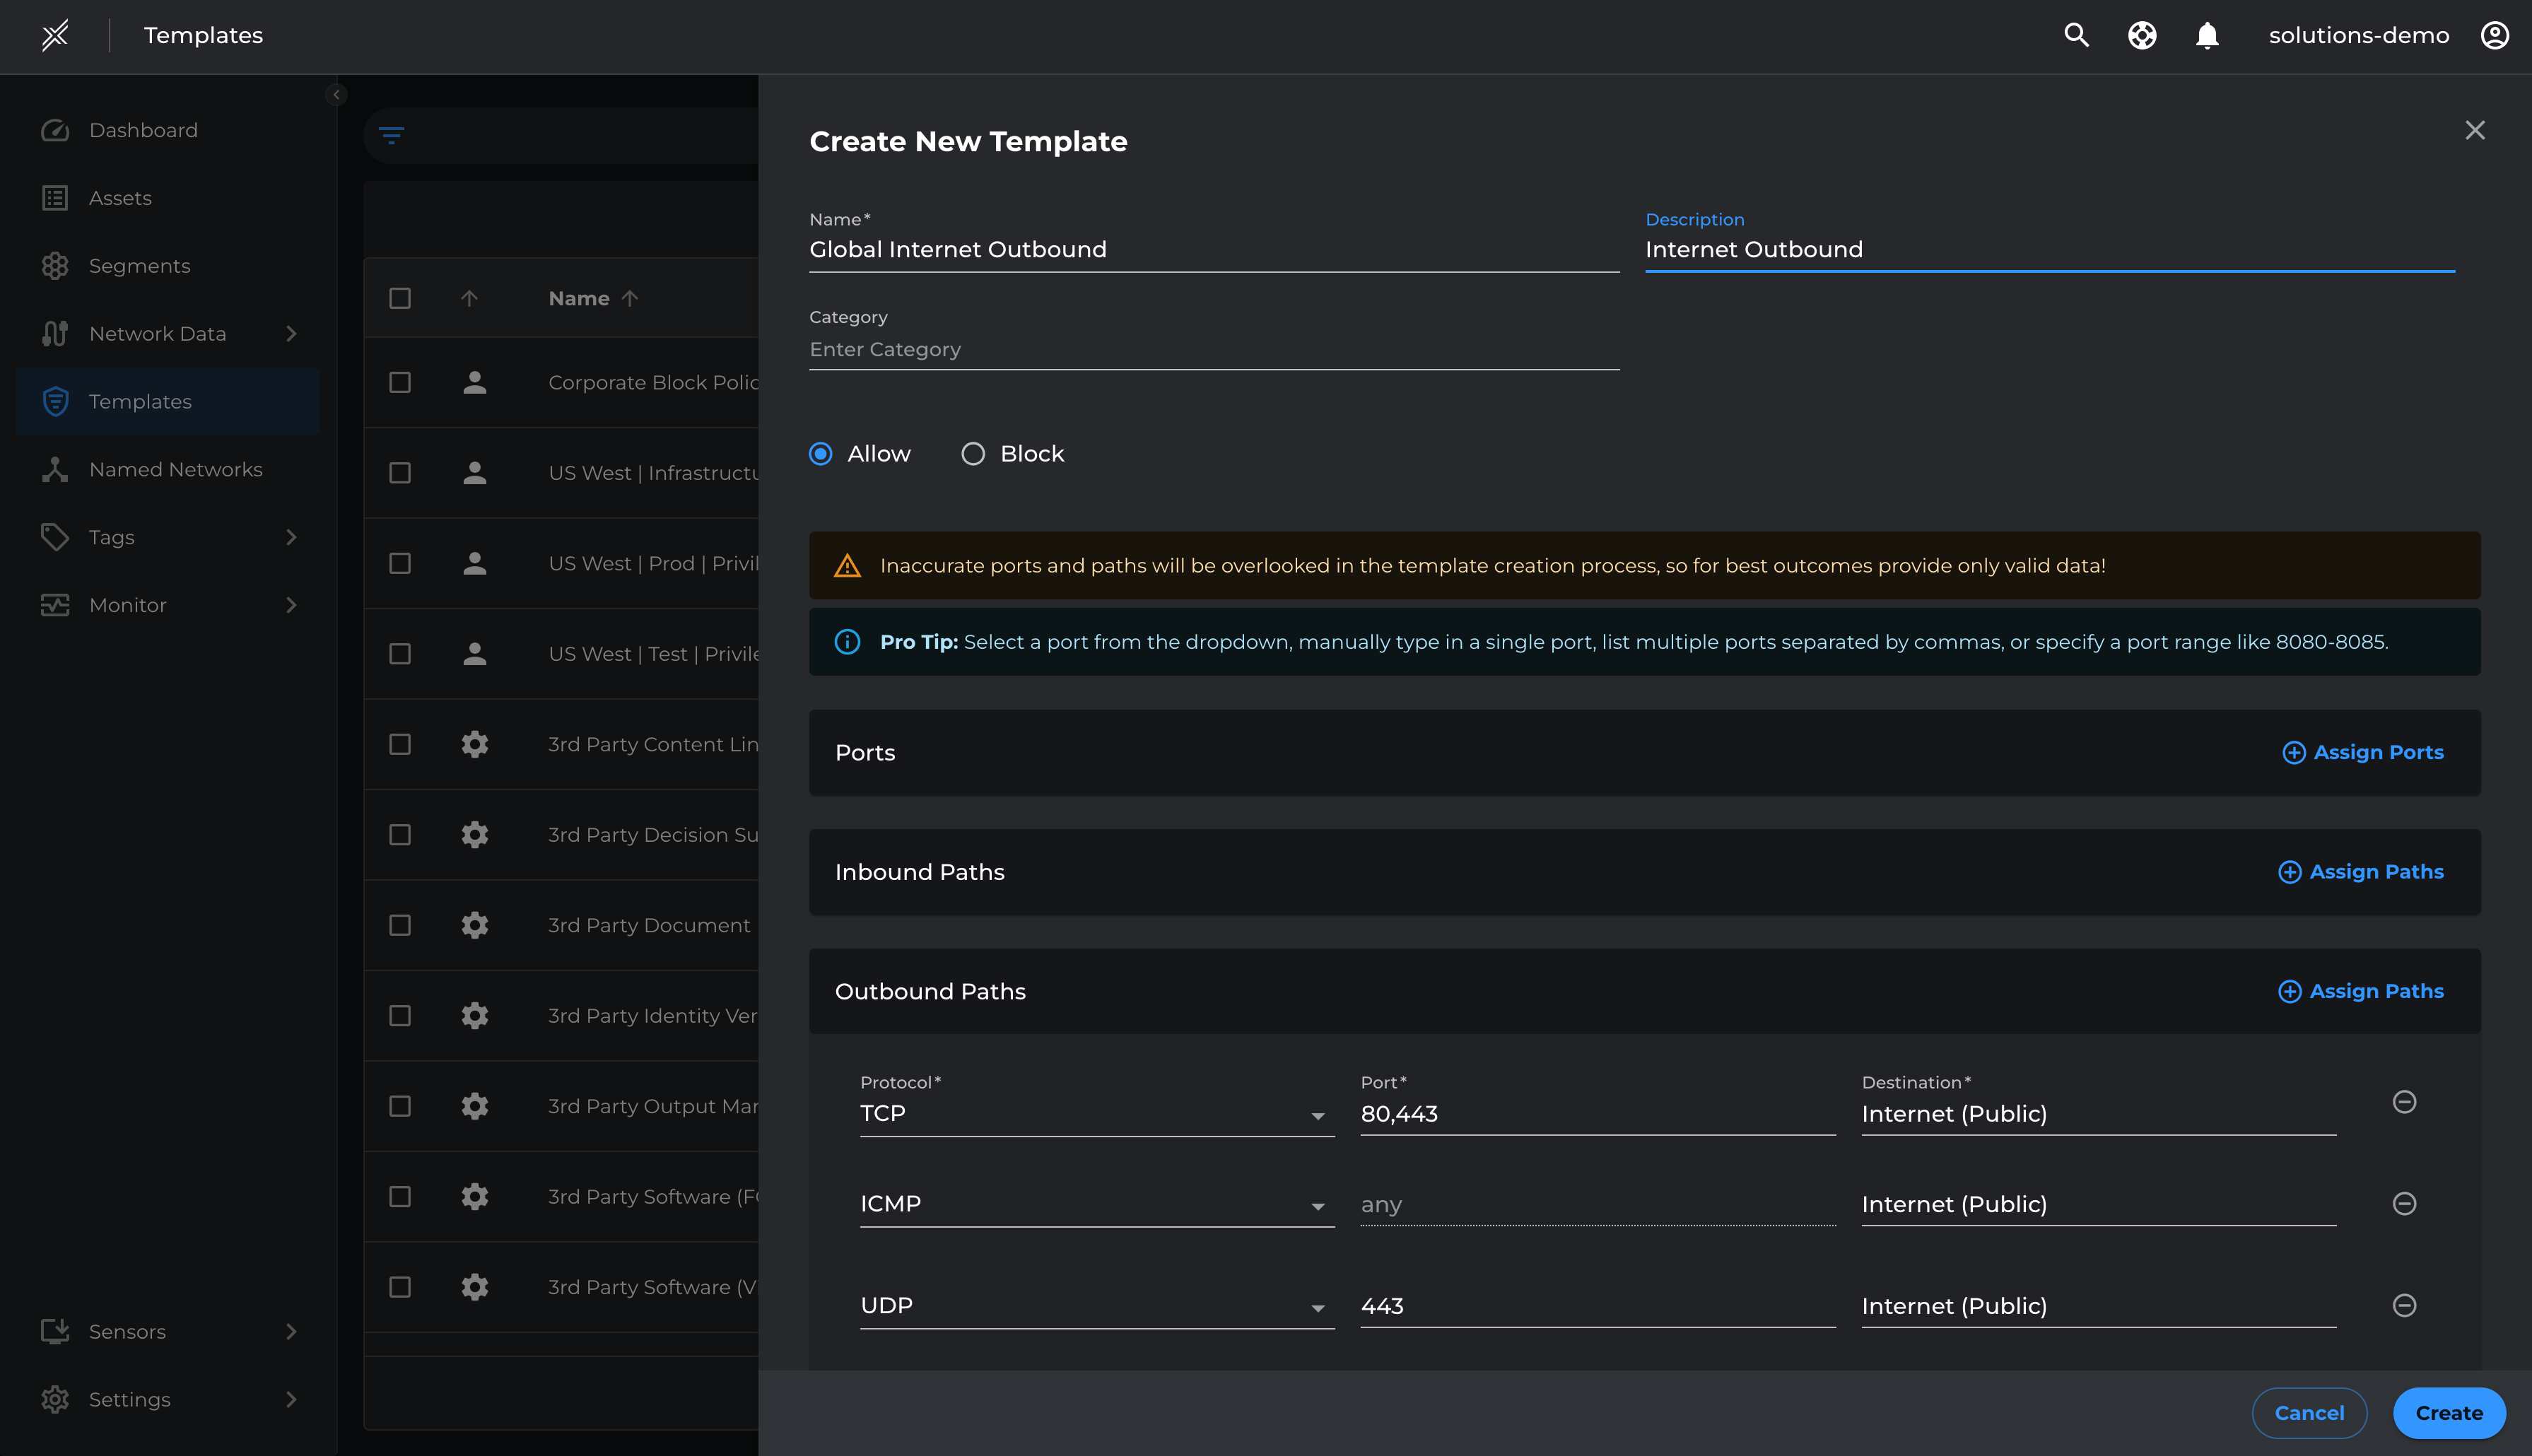Select the Allow radio button
The image size is (2532, 1456).
(x=821, y=454)
